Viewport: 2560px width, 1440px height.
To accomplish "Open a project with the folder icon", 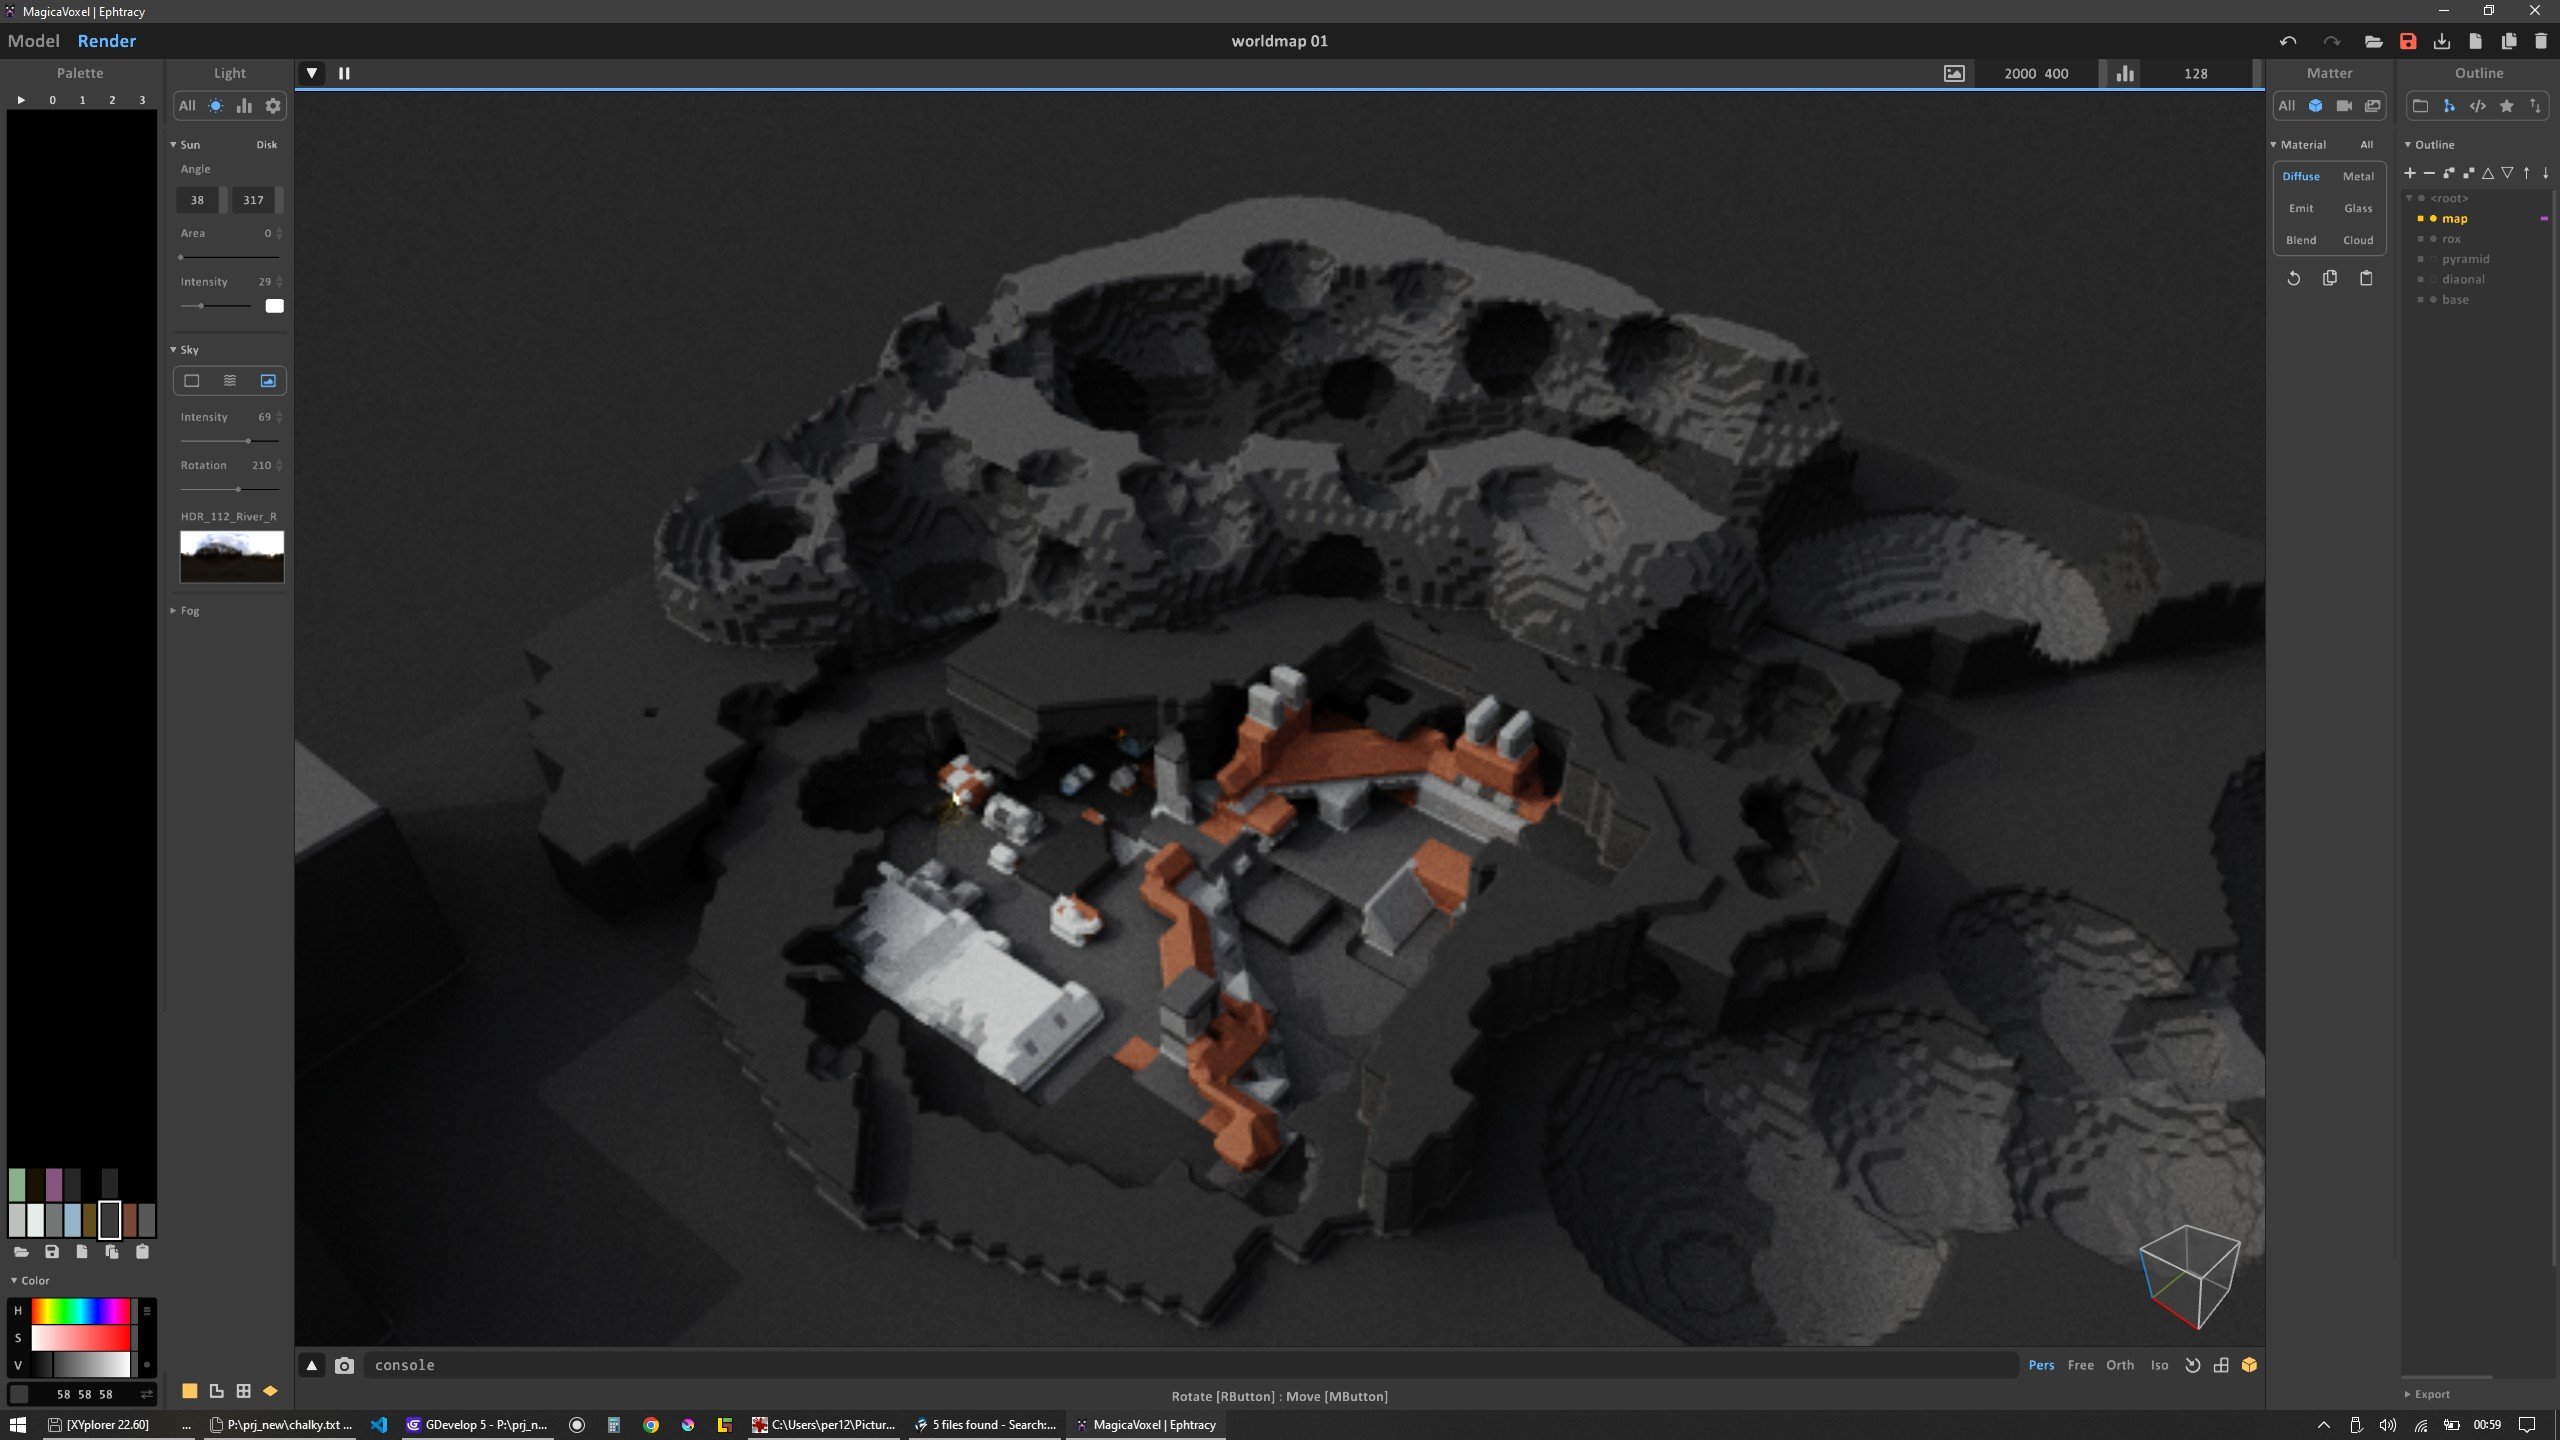I will coord(2373,41).
